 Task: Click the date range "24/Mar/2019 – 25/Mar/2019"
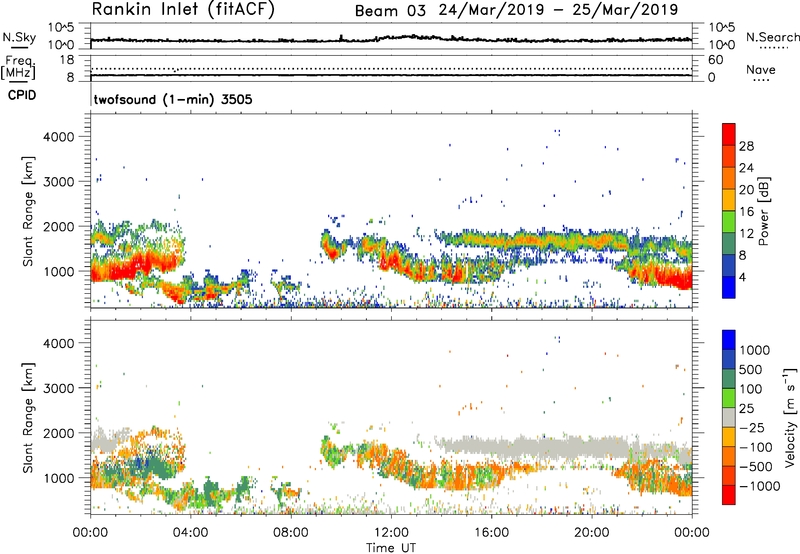click(559, 10)
